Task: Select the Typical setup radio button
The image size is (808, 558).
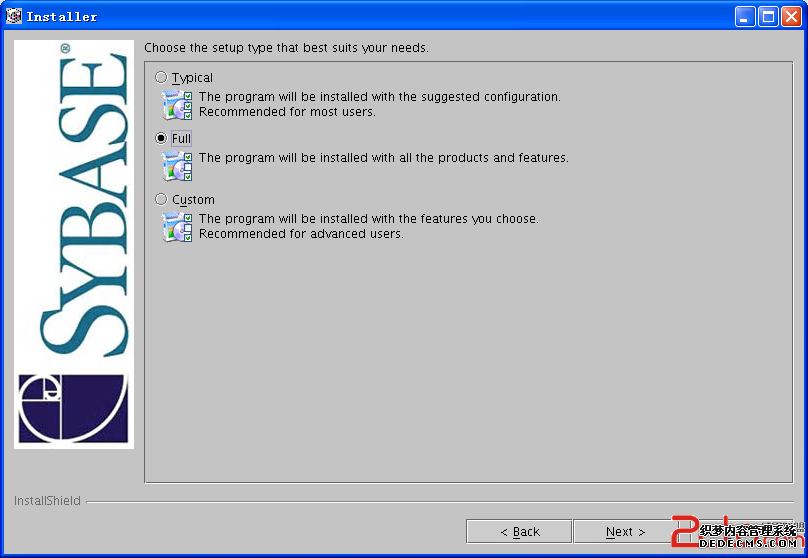Action: pos(161,78)
